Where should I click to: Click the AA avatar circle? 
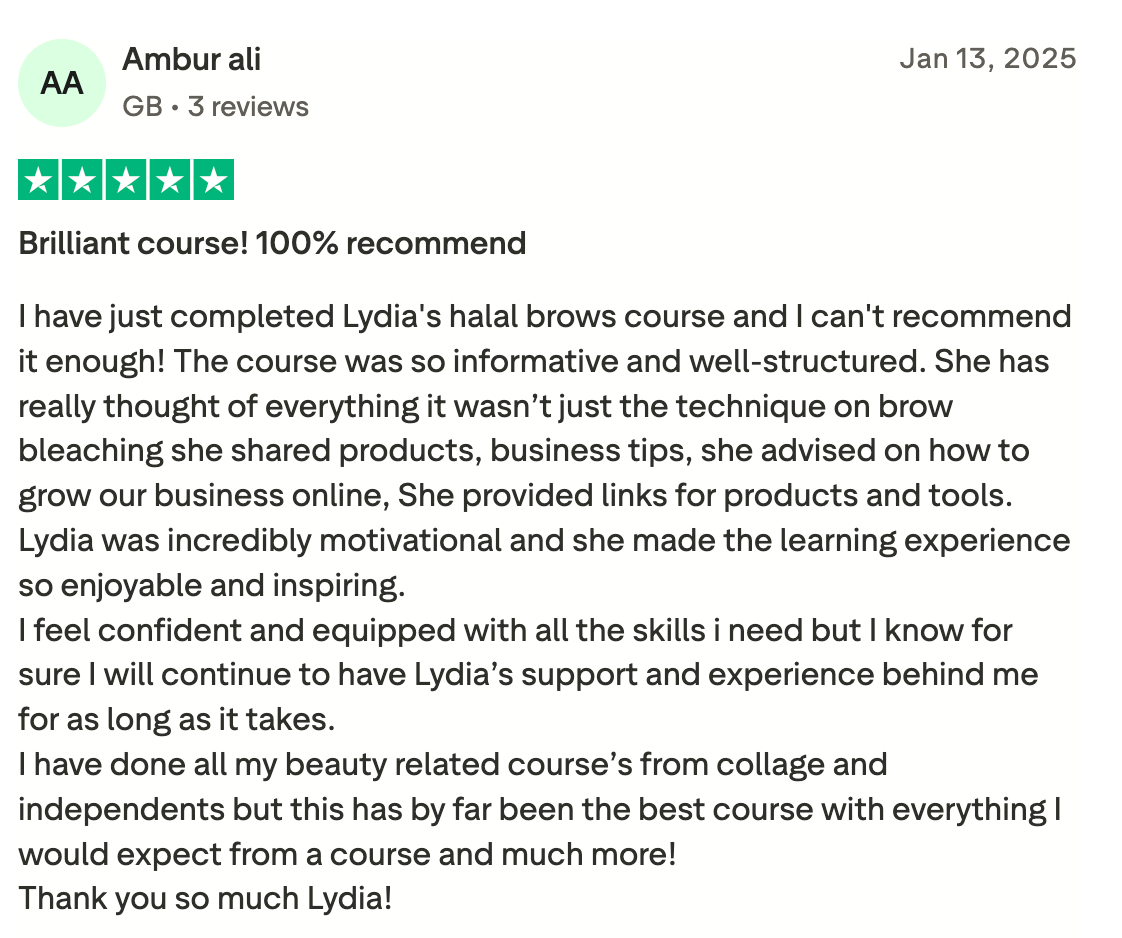pos(62,83)
